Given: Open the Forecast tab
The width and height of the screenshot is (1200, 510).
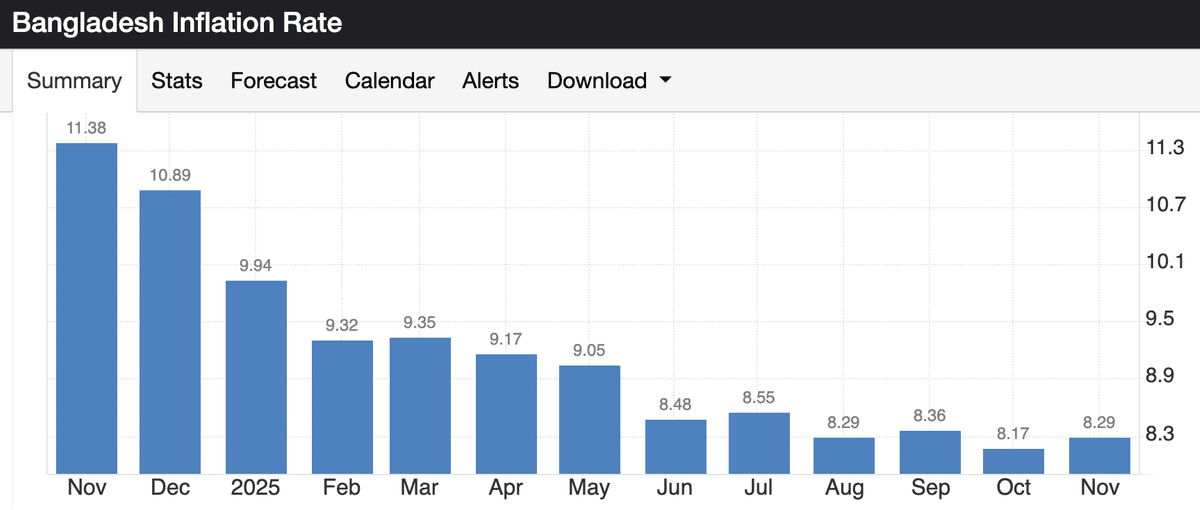Looking at the screenshot, I should point(273,81).
